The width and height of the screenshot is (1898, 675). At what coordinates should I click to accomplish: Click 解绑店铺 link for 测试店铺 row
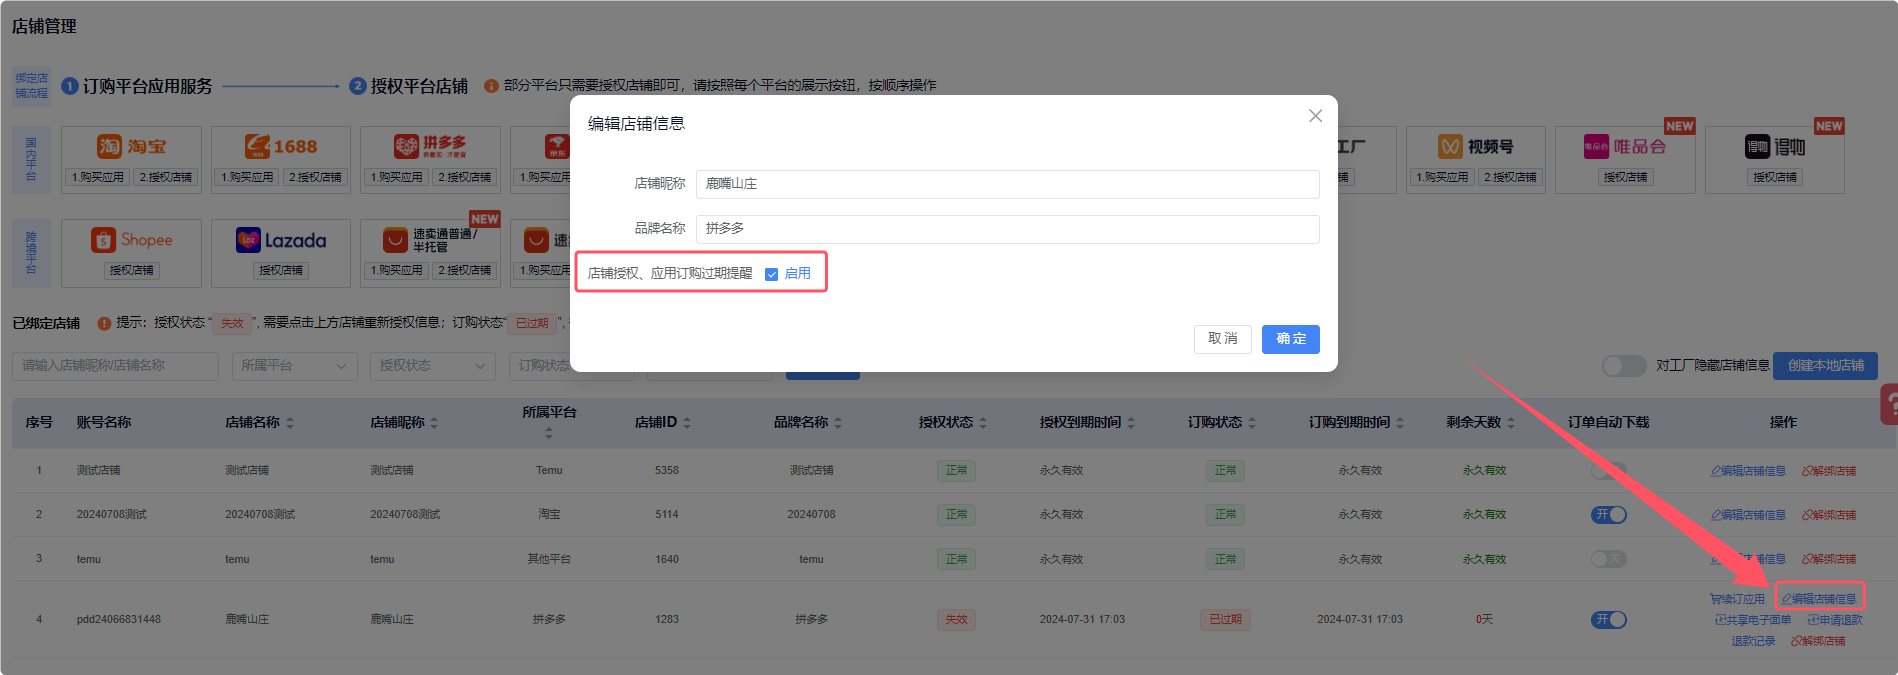[x=1828, y=471]
